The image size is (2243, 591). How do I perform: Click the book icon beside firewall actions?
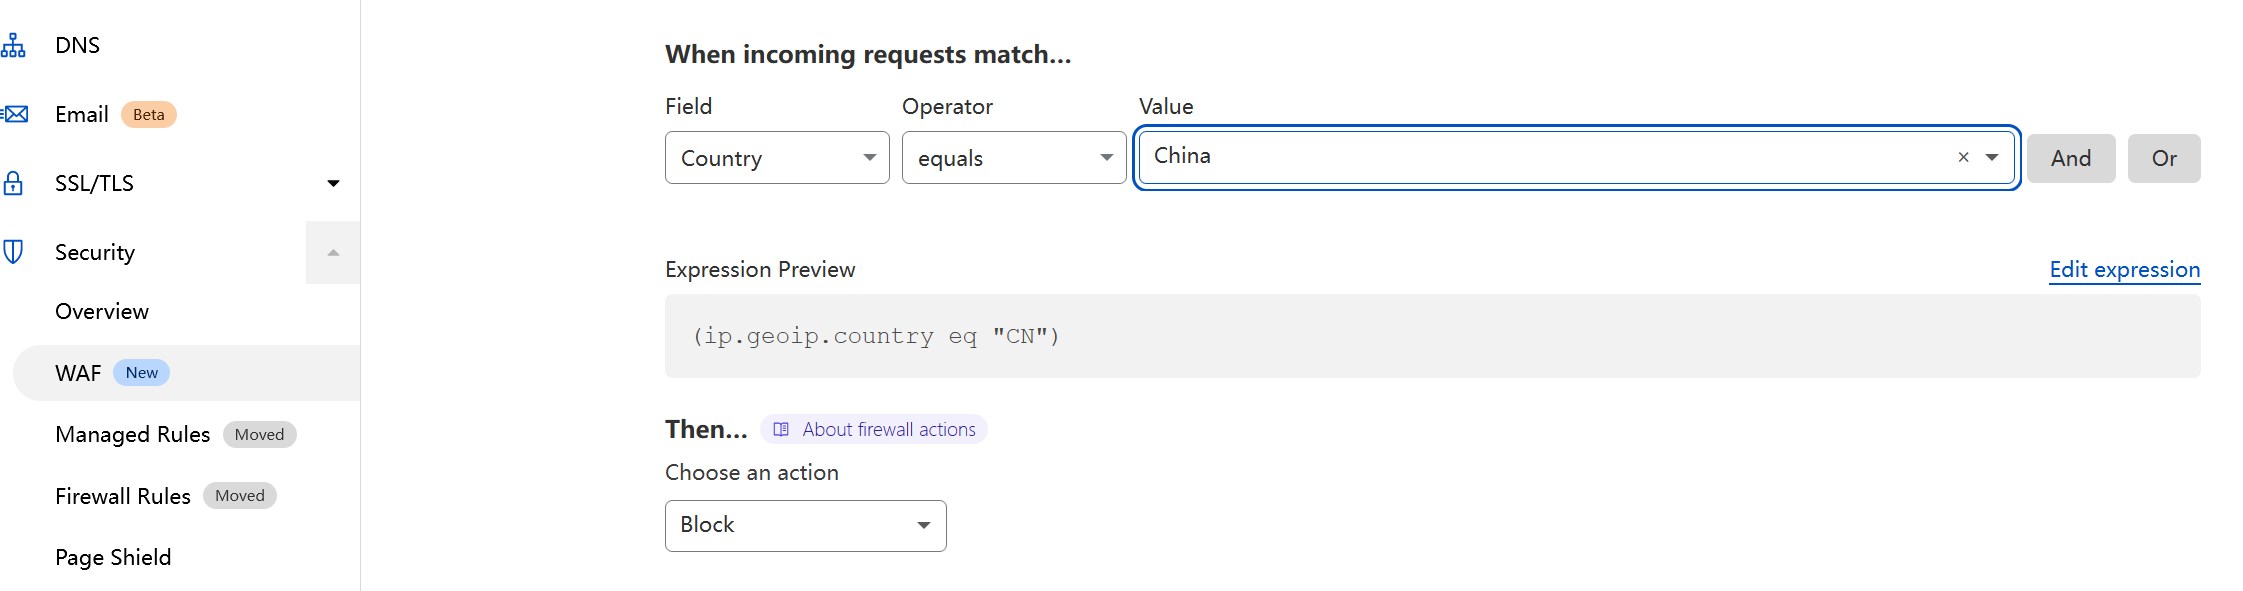click(x=781, y=430)
